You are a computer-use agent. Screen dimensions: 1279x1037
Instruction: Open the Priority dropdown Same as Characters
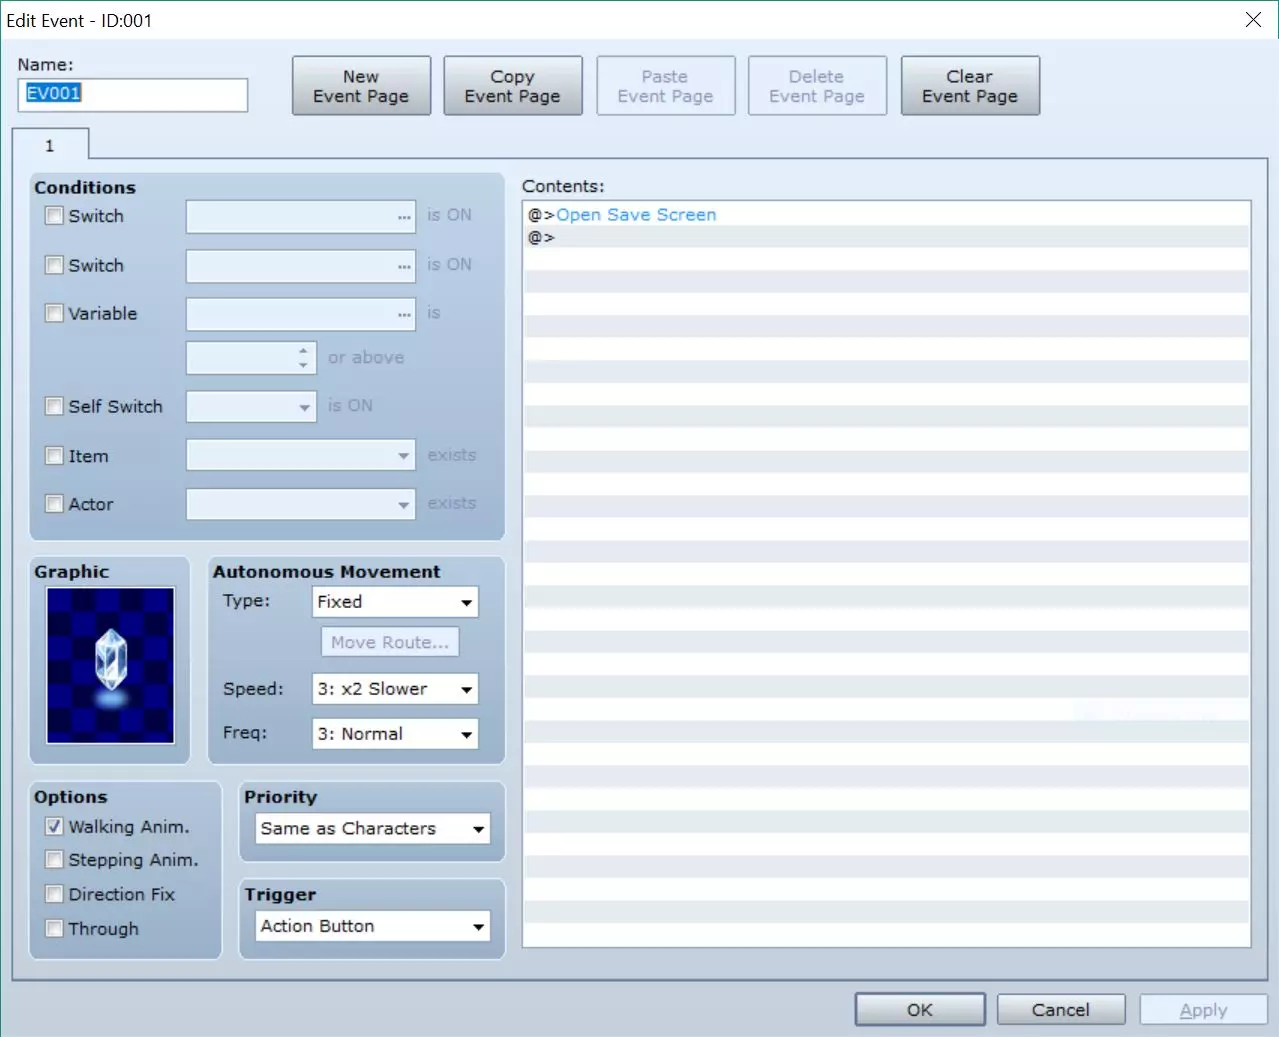(x=373, y=829)
